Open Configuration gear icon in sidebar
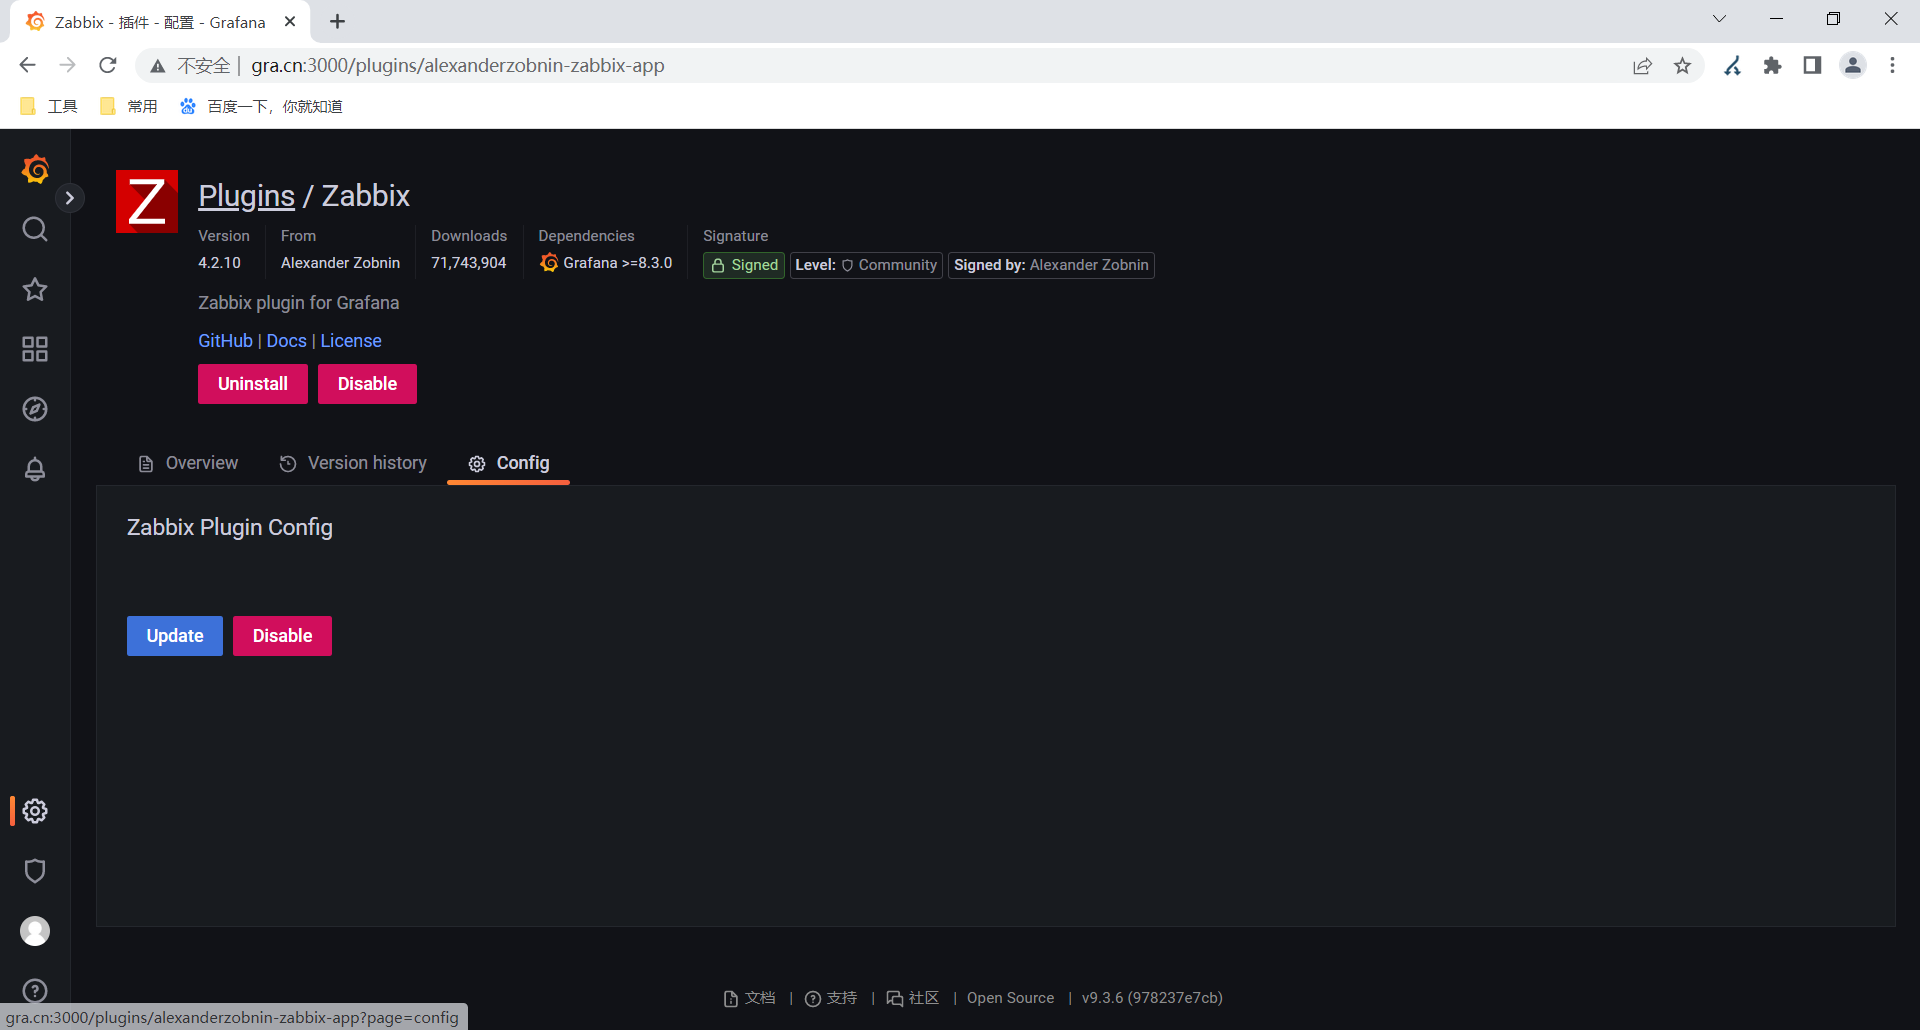The image size is (1920, 1030). 35,811
